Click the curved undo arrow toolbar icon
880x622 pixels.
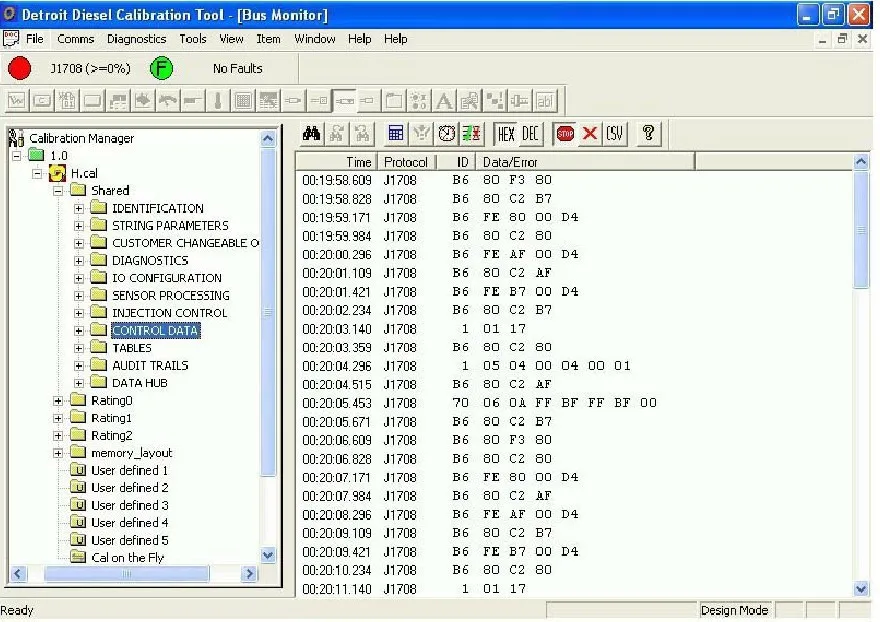168,101
